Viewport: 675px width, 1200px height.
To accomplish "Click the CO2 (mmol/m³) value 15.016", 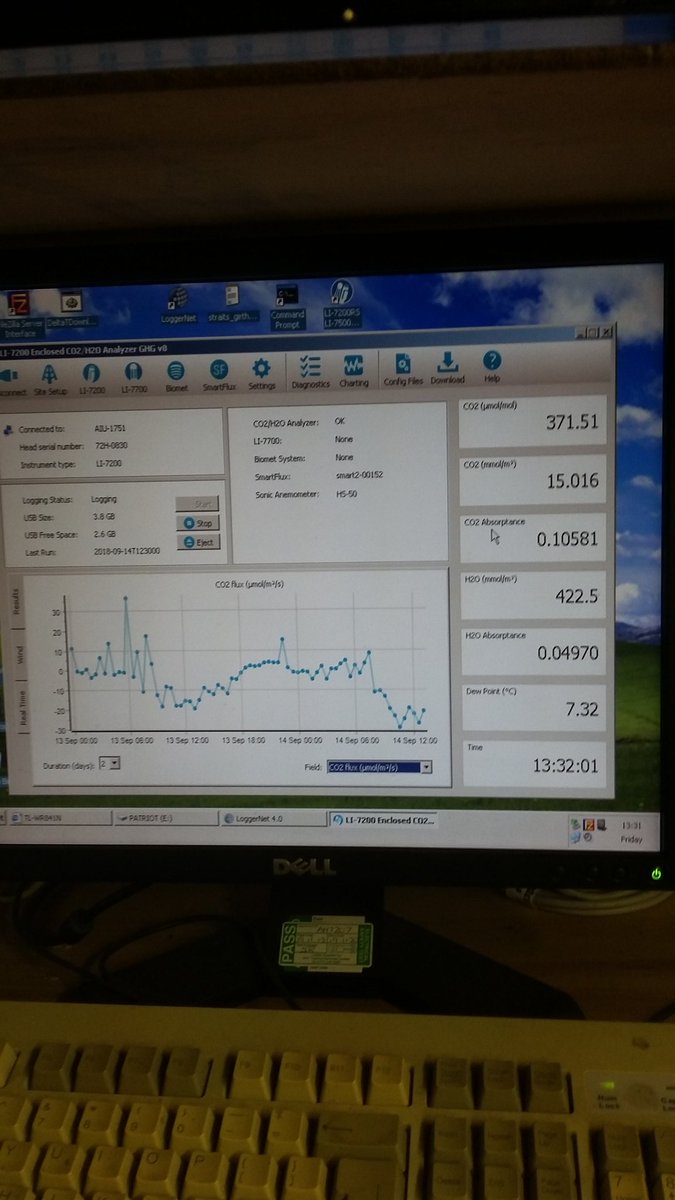I will tap(574, 481).
